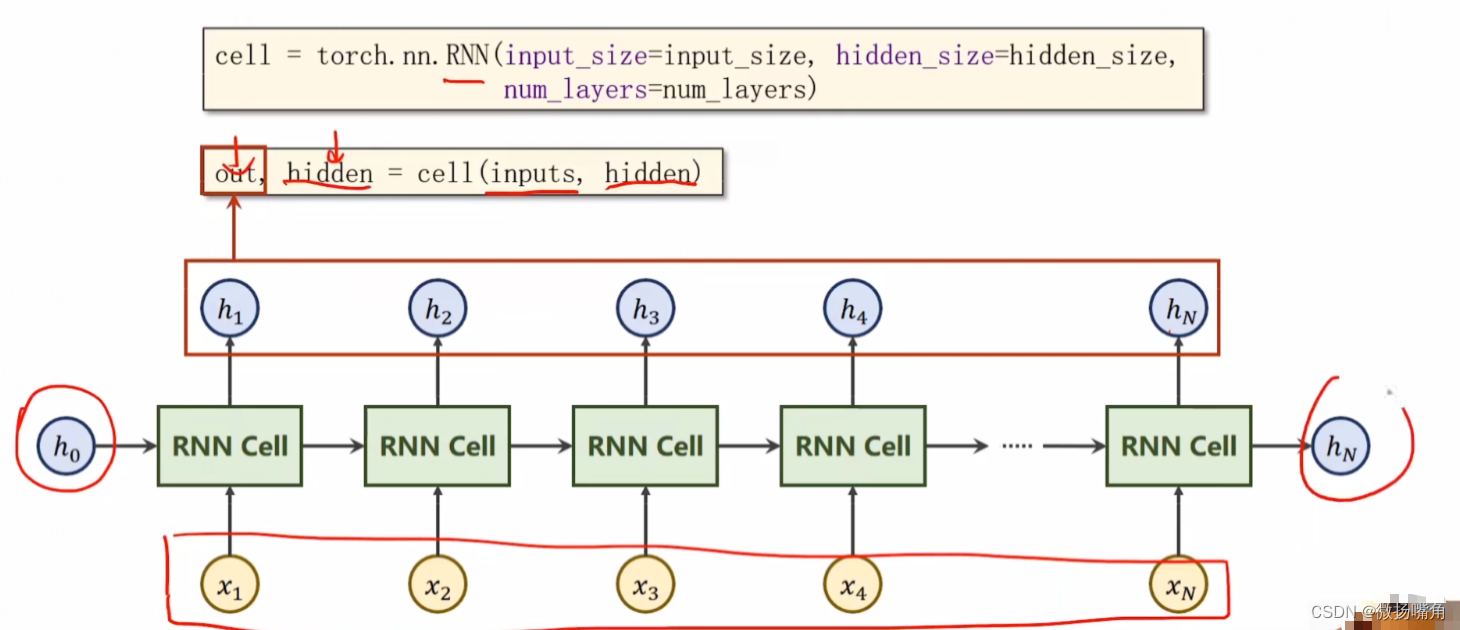The width and height of the screenshot is (1460, 630).
Task: Select hN node above the last RNN Cell
Action: [1179, 308]
